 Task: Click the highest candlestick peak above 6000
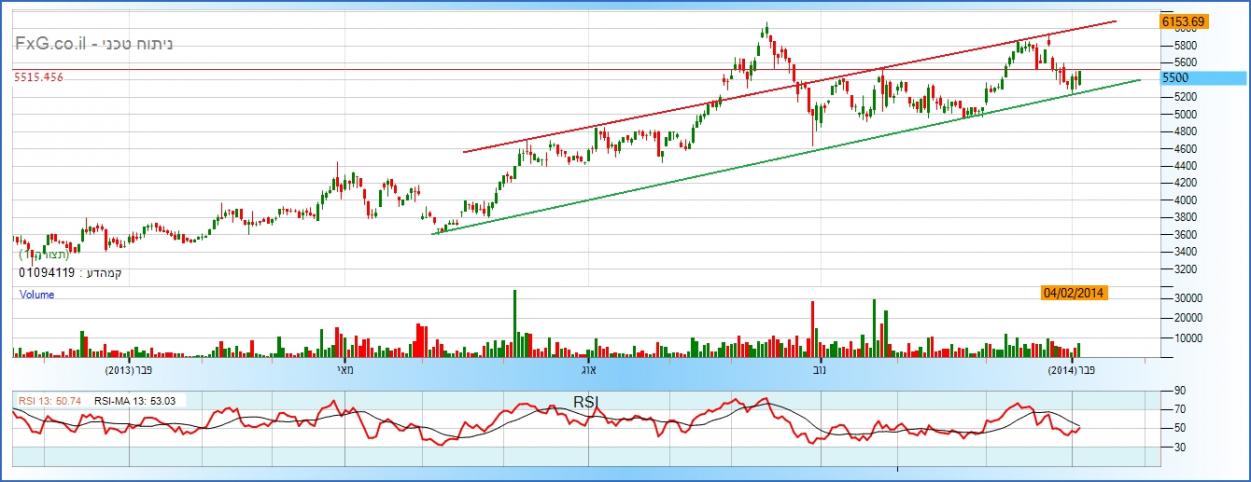[766, 26]
